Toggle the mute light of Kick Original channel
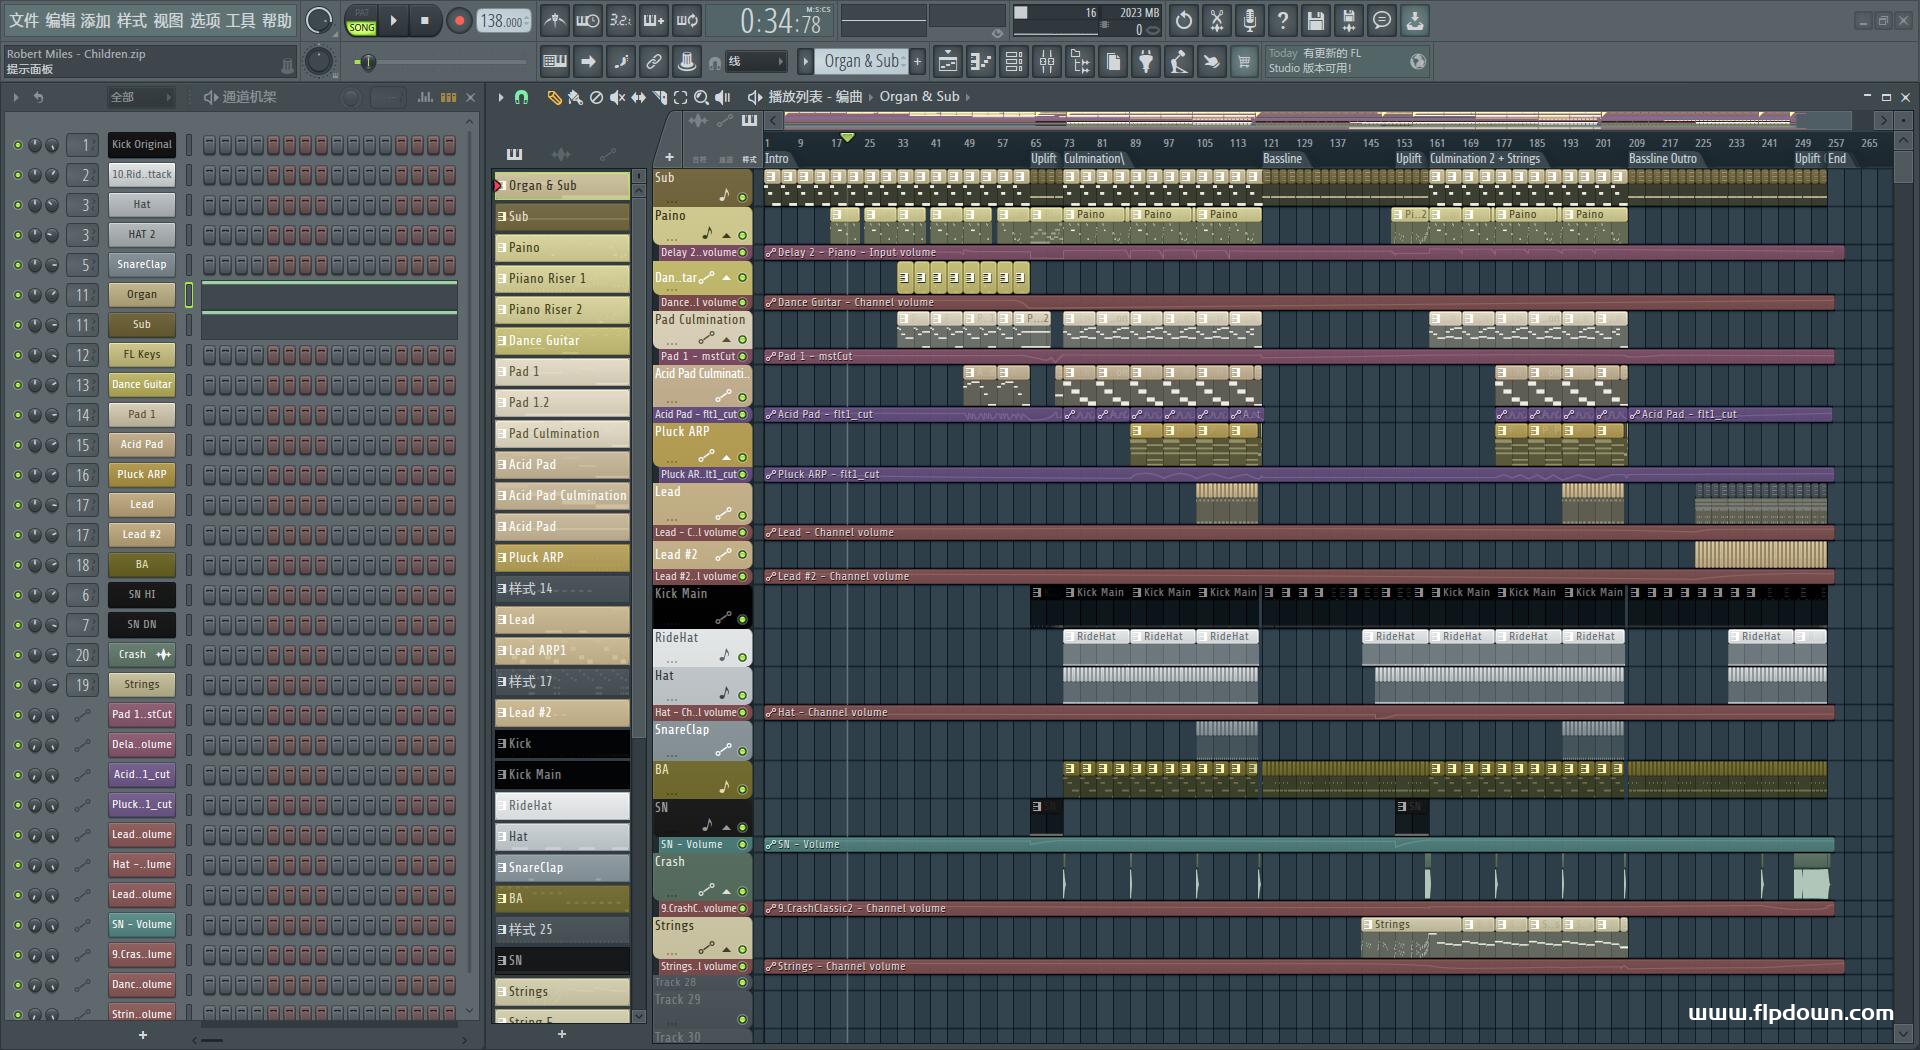Viewport: 1920px width, 1050px height. tap(17, 145)
